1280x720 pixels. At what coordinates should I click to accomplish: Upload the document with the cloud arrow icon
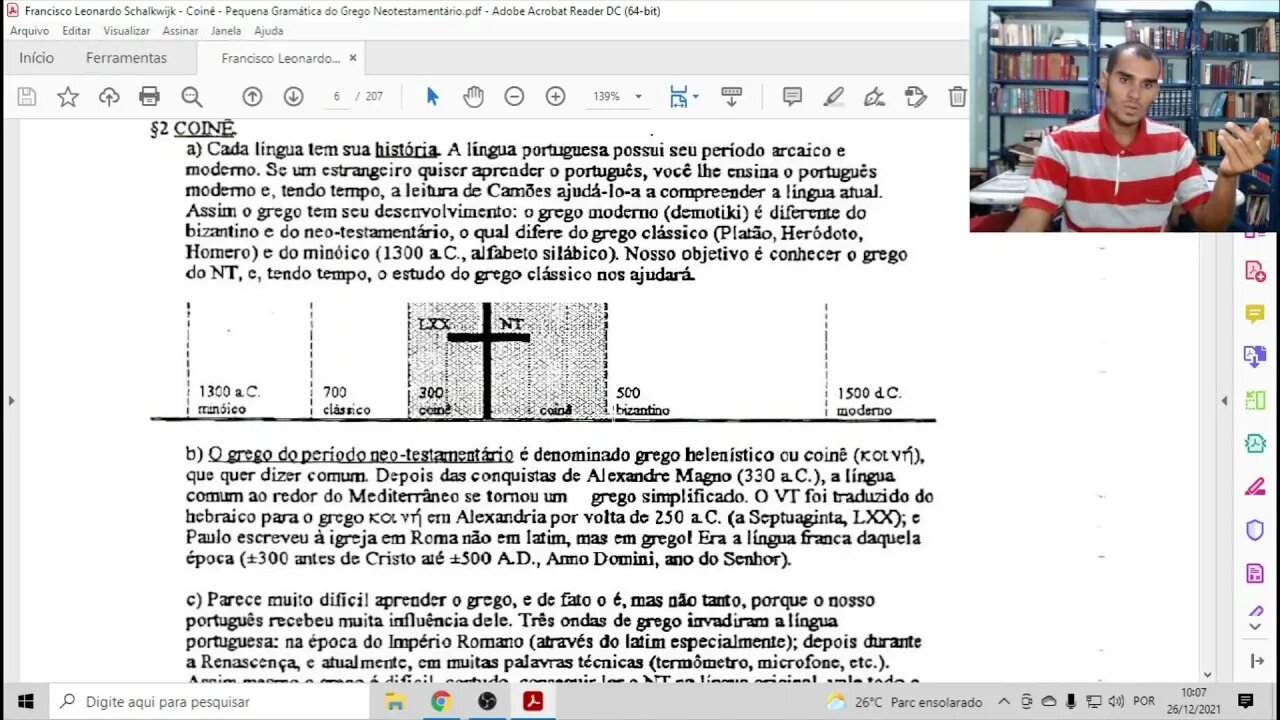click(109, 97)
